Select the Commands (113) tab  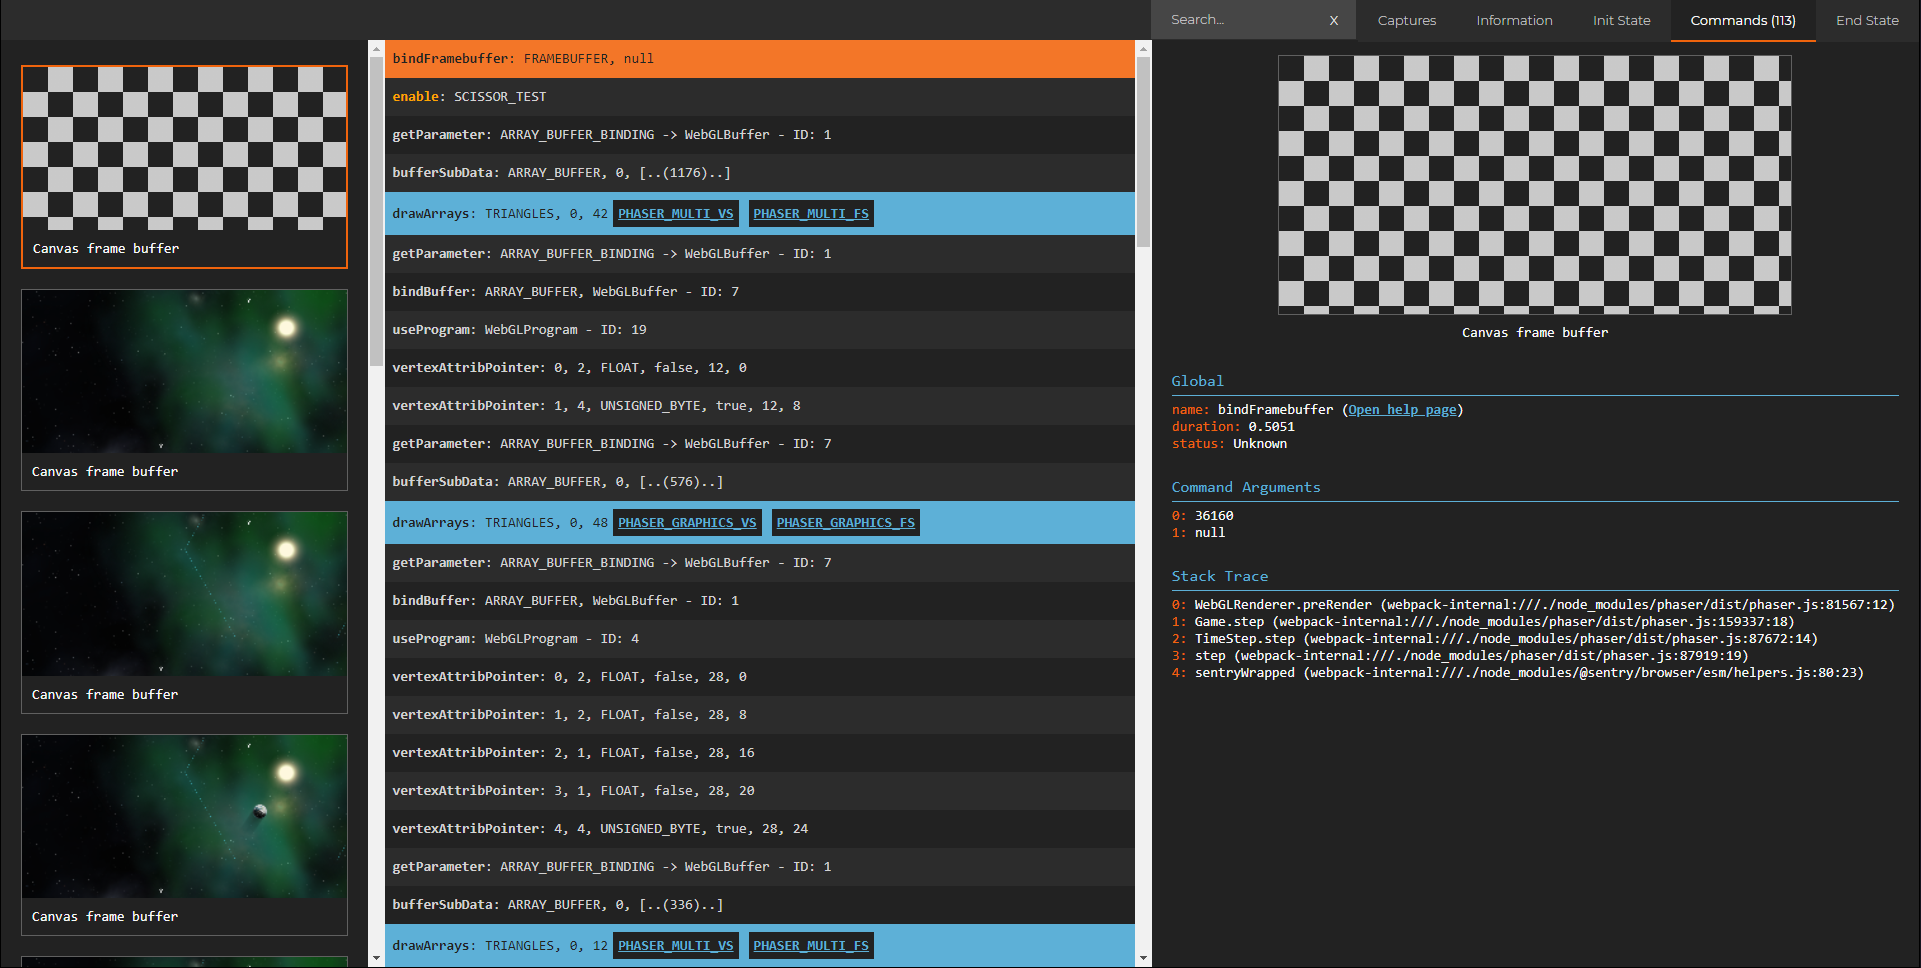[x=1743, y=20]
